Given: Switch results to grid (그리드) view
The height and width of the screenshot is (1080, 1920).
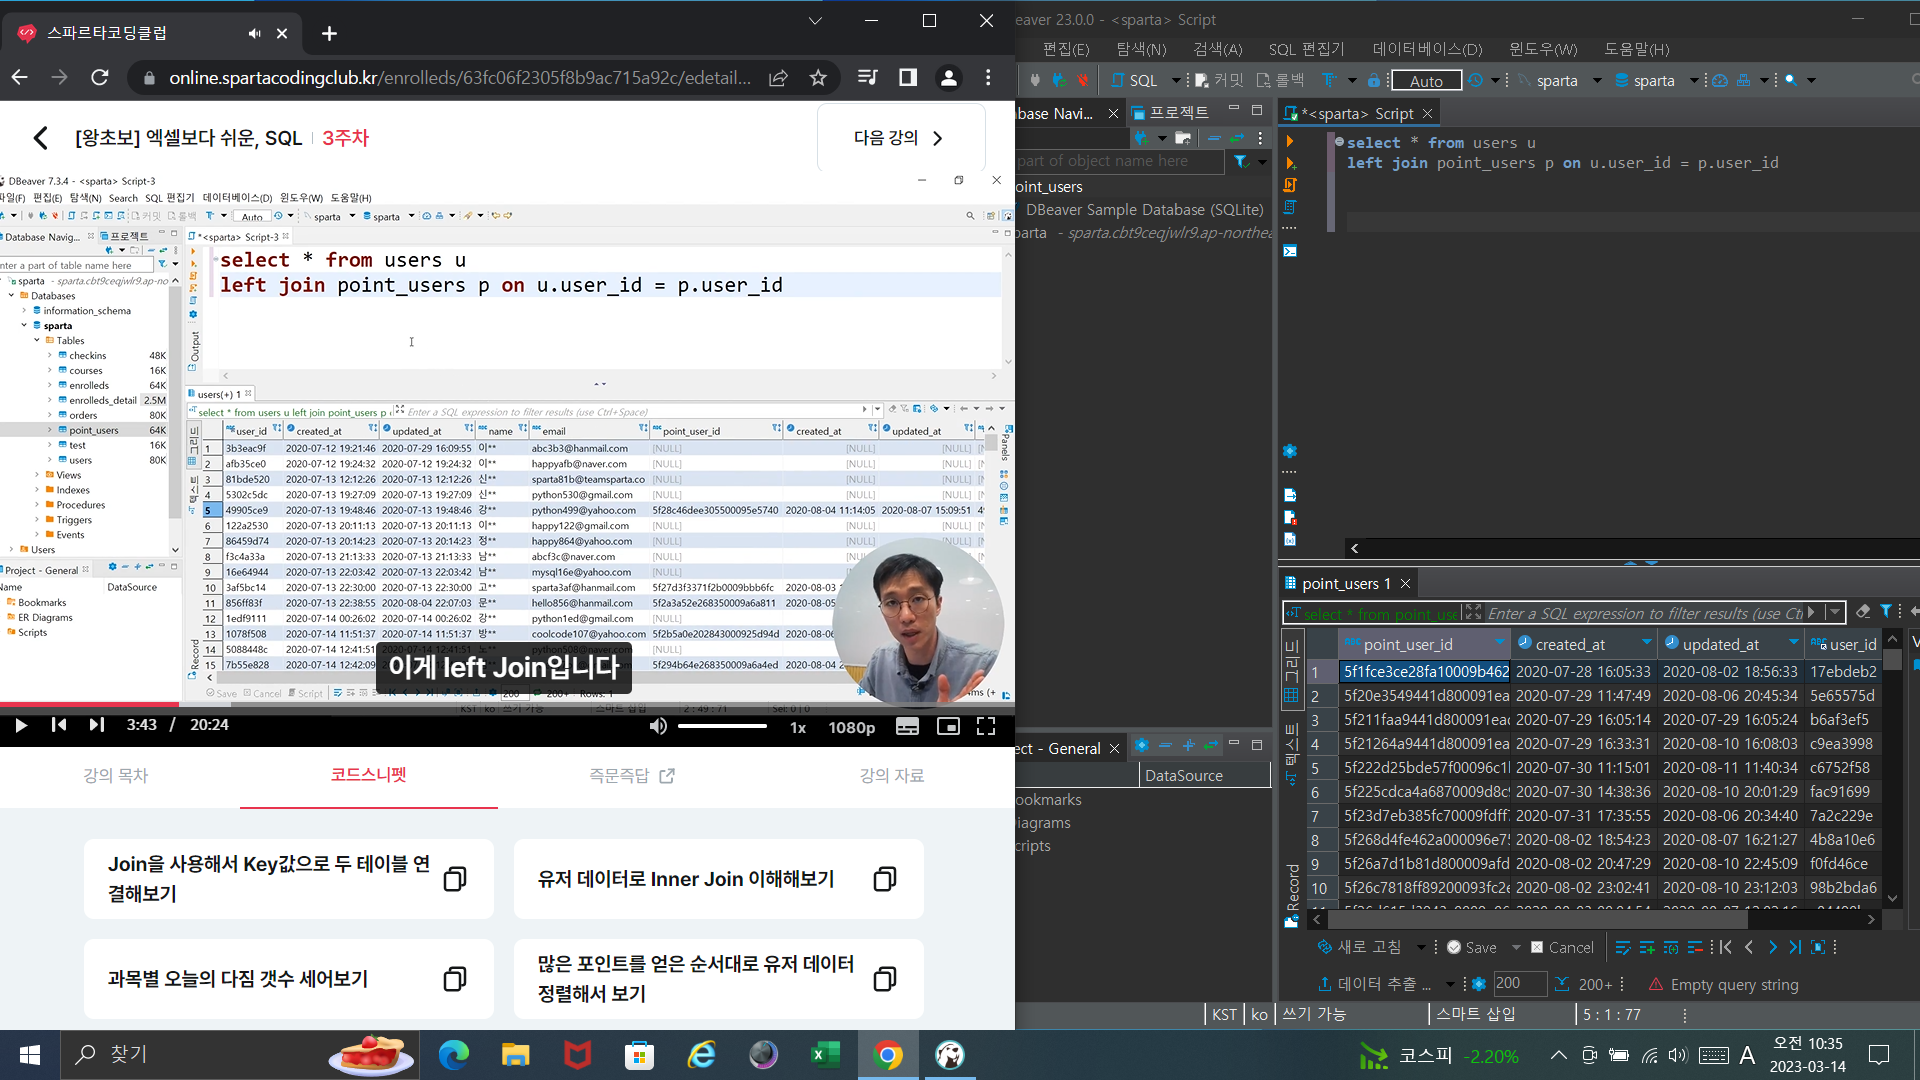Looking at the screenshot, I should pos(1291,671).
